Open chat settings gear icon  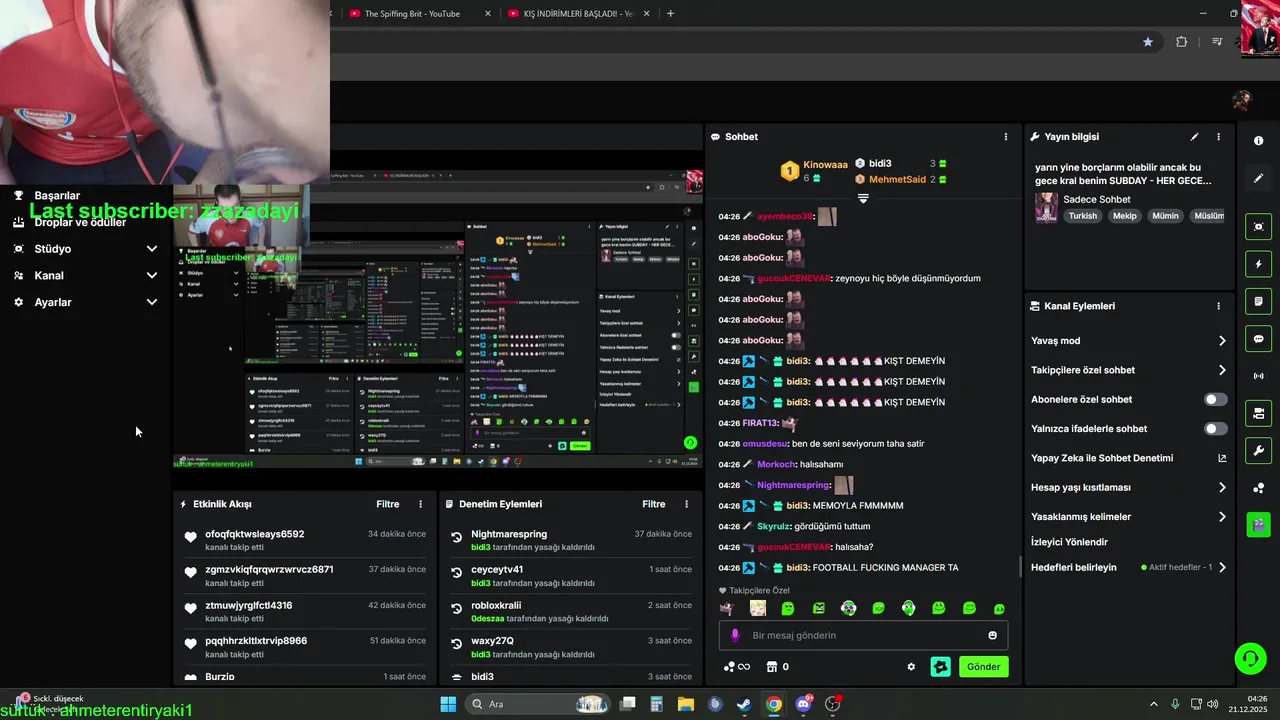coord(911,667)
